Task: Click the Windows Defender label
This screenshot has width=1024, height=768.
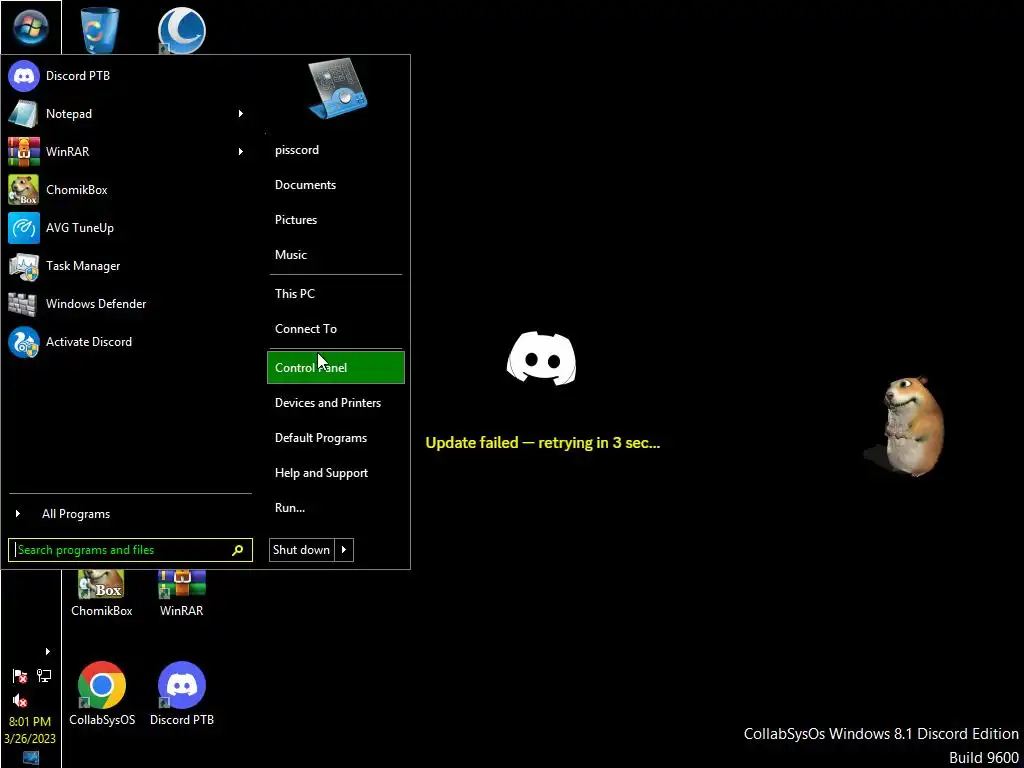Action: click(96, 304)
